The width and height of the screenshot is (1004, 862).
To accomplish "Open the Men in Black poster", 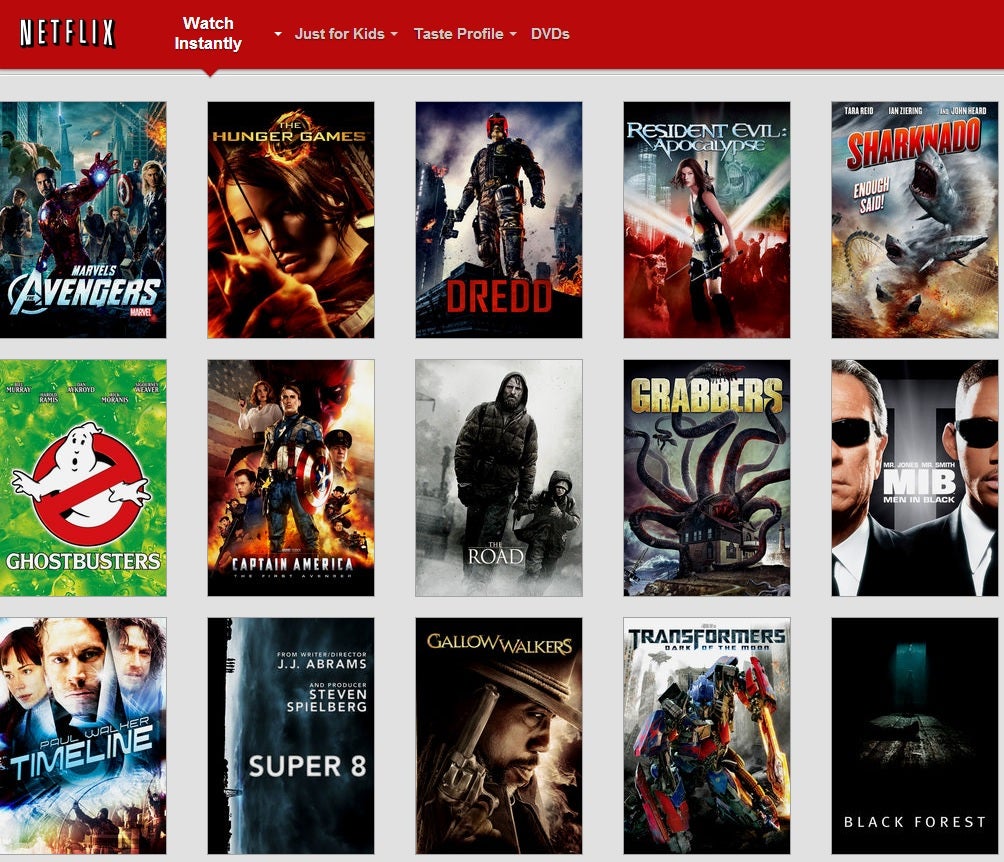I will (x=915, y=478).
